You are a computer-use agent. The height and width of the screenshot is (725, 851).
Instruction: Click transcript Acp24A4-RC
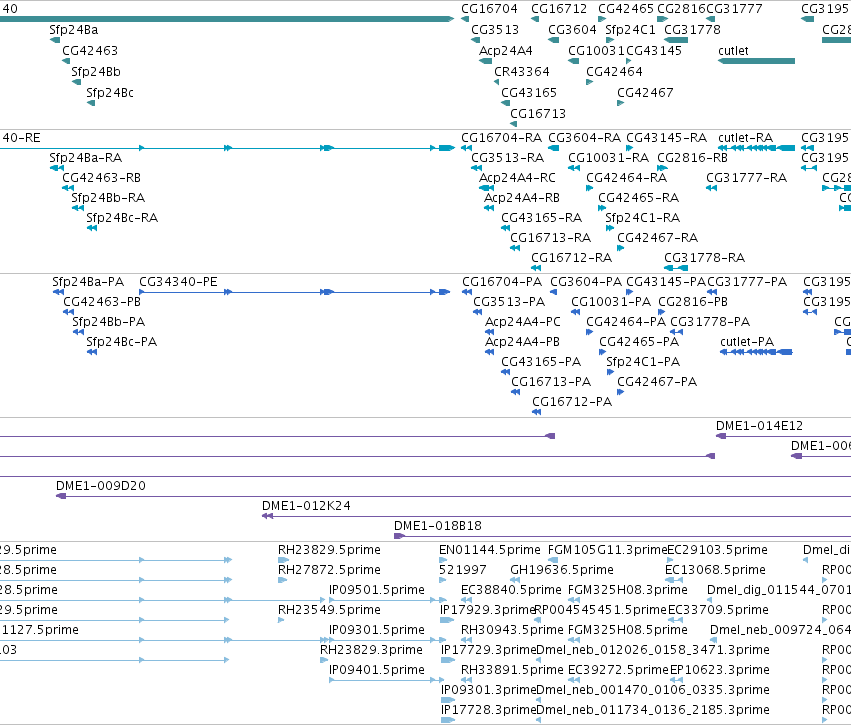click(x=517, y=178)
